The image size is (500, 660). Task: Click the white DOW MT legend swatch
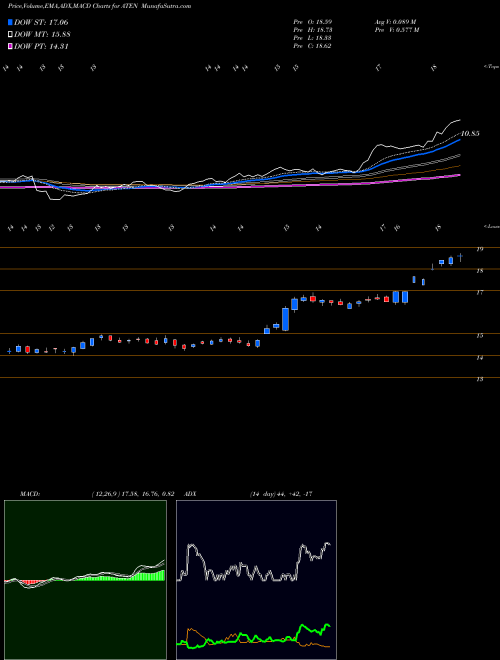11,35
